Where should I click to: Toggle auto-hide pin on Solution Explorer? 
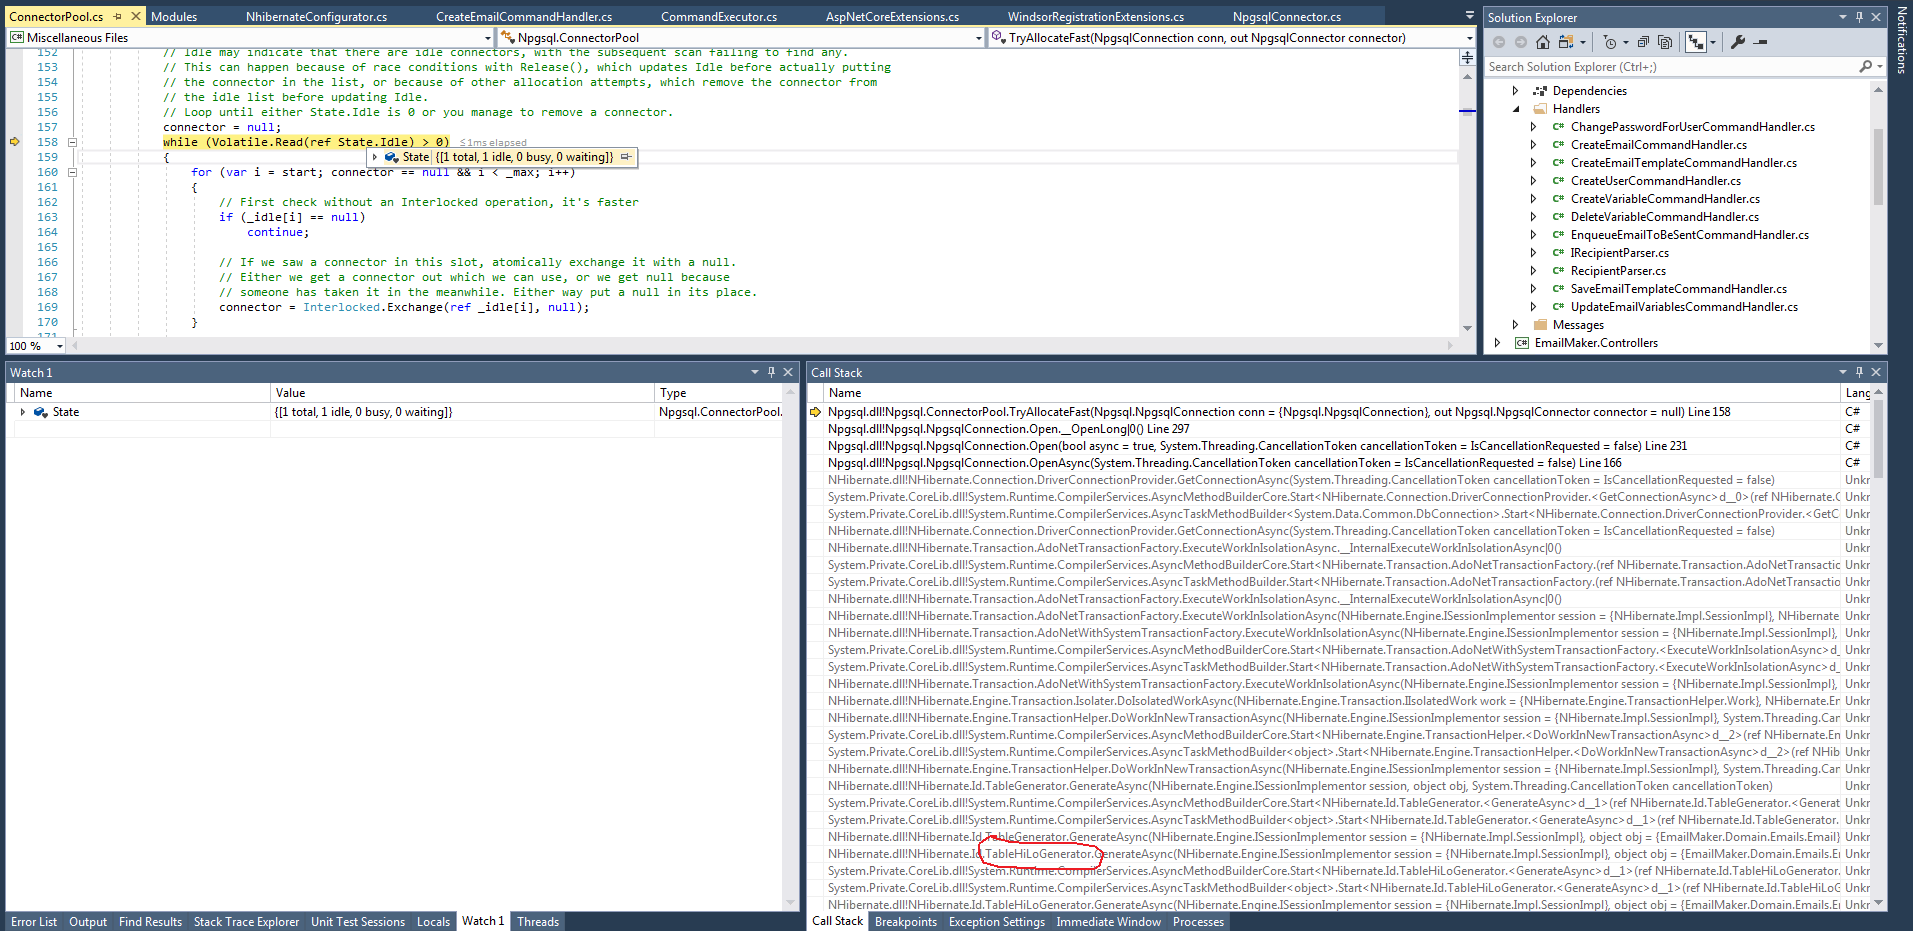click(x=1859, y=17)
